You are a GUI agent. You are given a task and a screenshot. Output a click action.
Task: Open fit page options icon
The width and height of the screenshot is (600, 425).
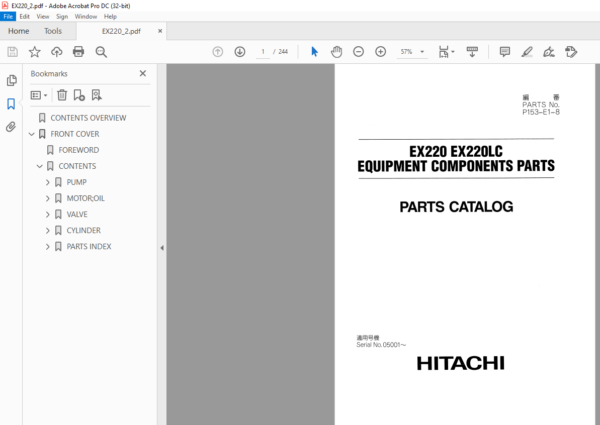tap(446, 52)
